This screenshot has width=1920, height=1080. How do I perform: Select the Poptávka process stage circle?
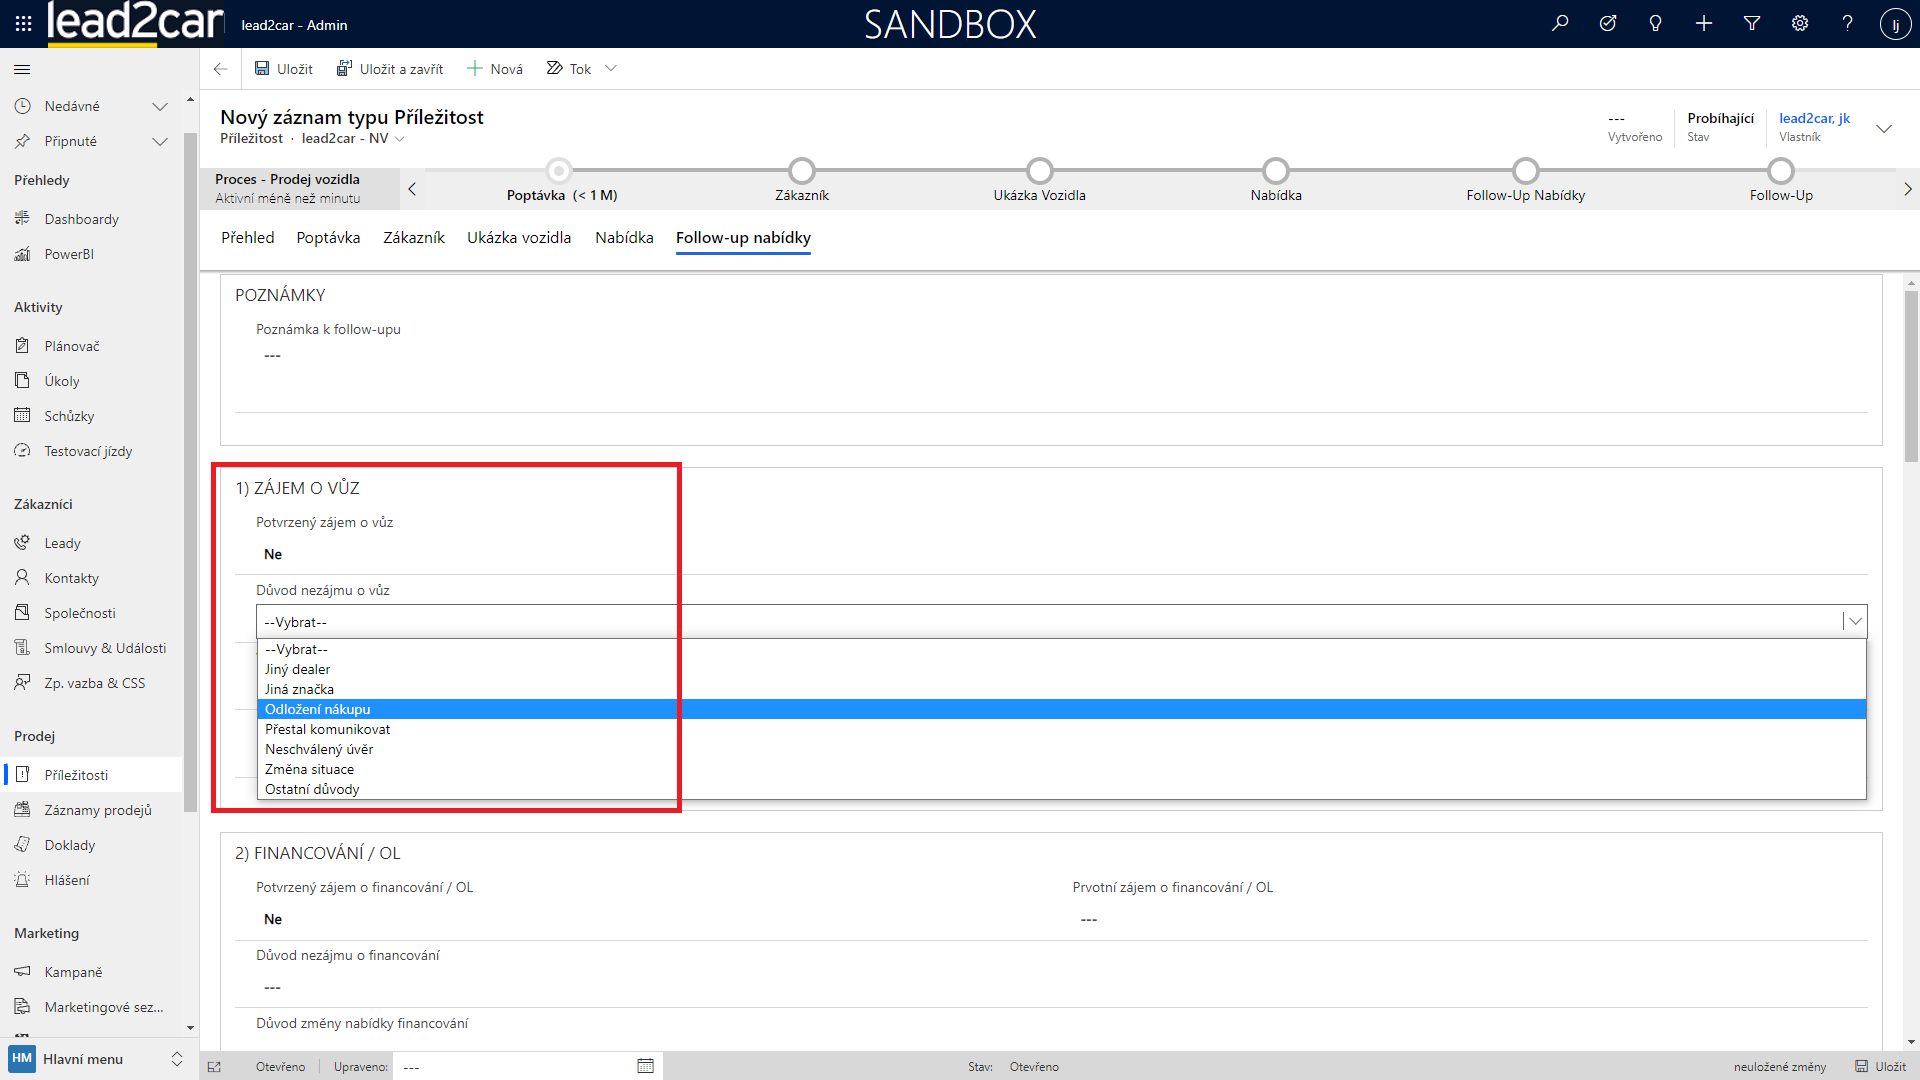[559, 171]
